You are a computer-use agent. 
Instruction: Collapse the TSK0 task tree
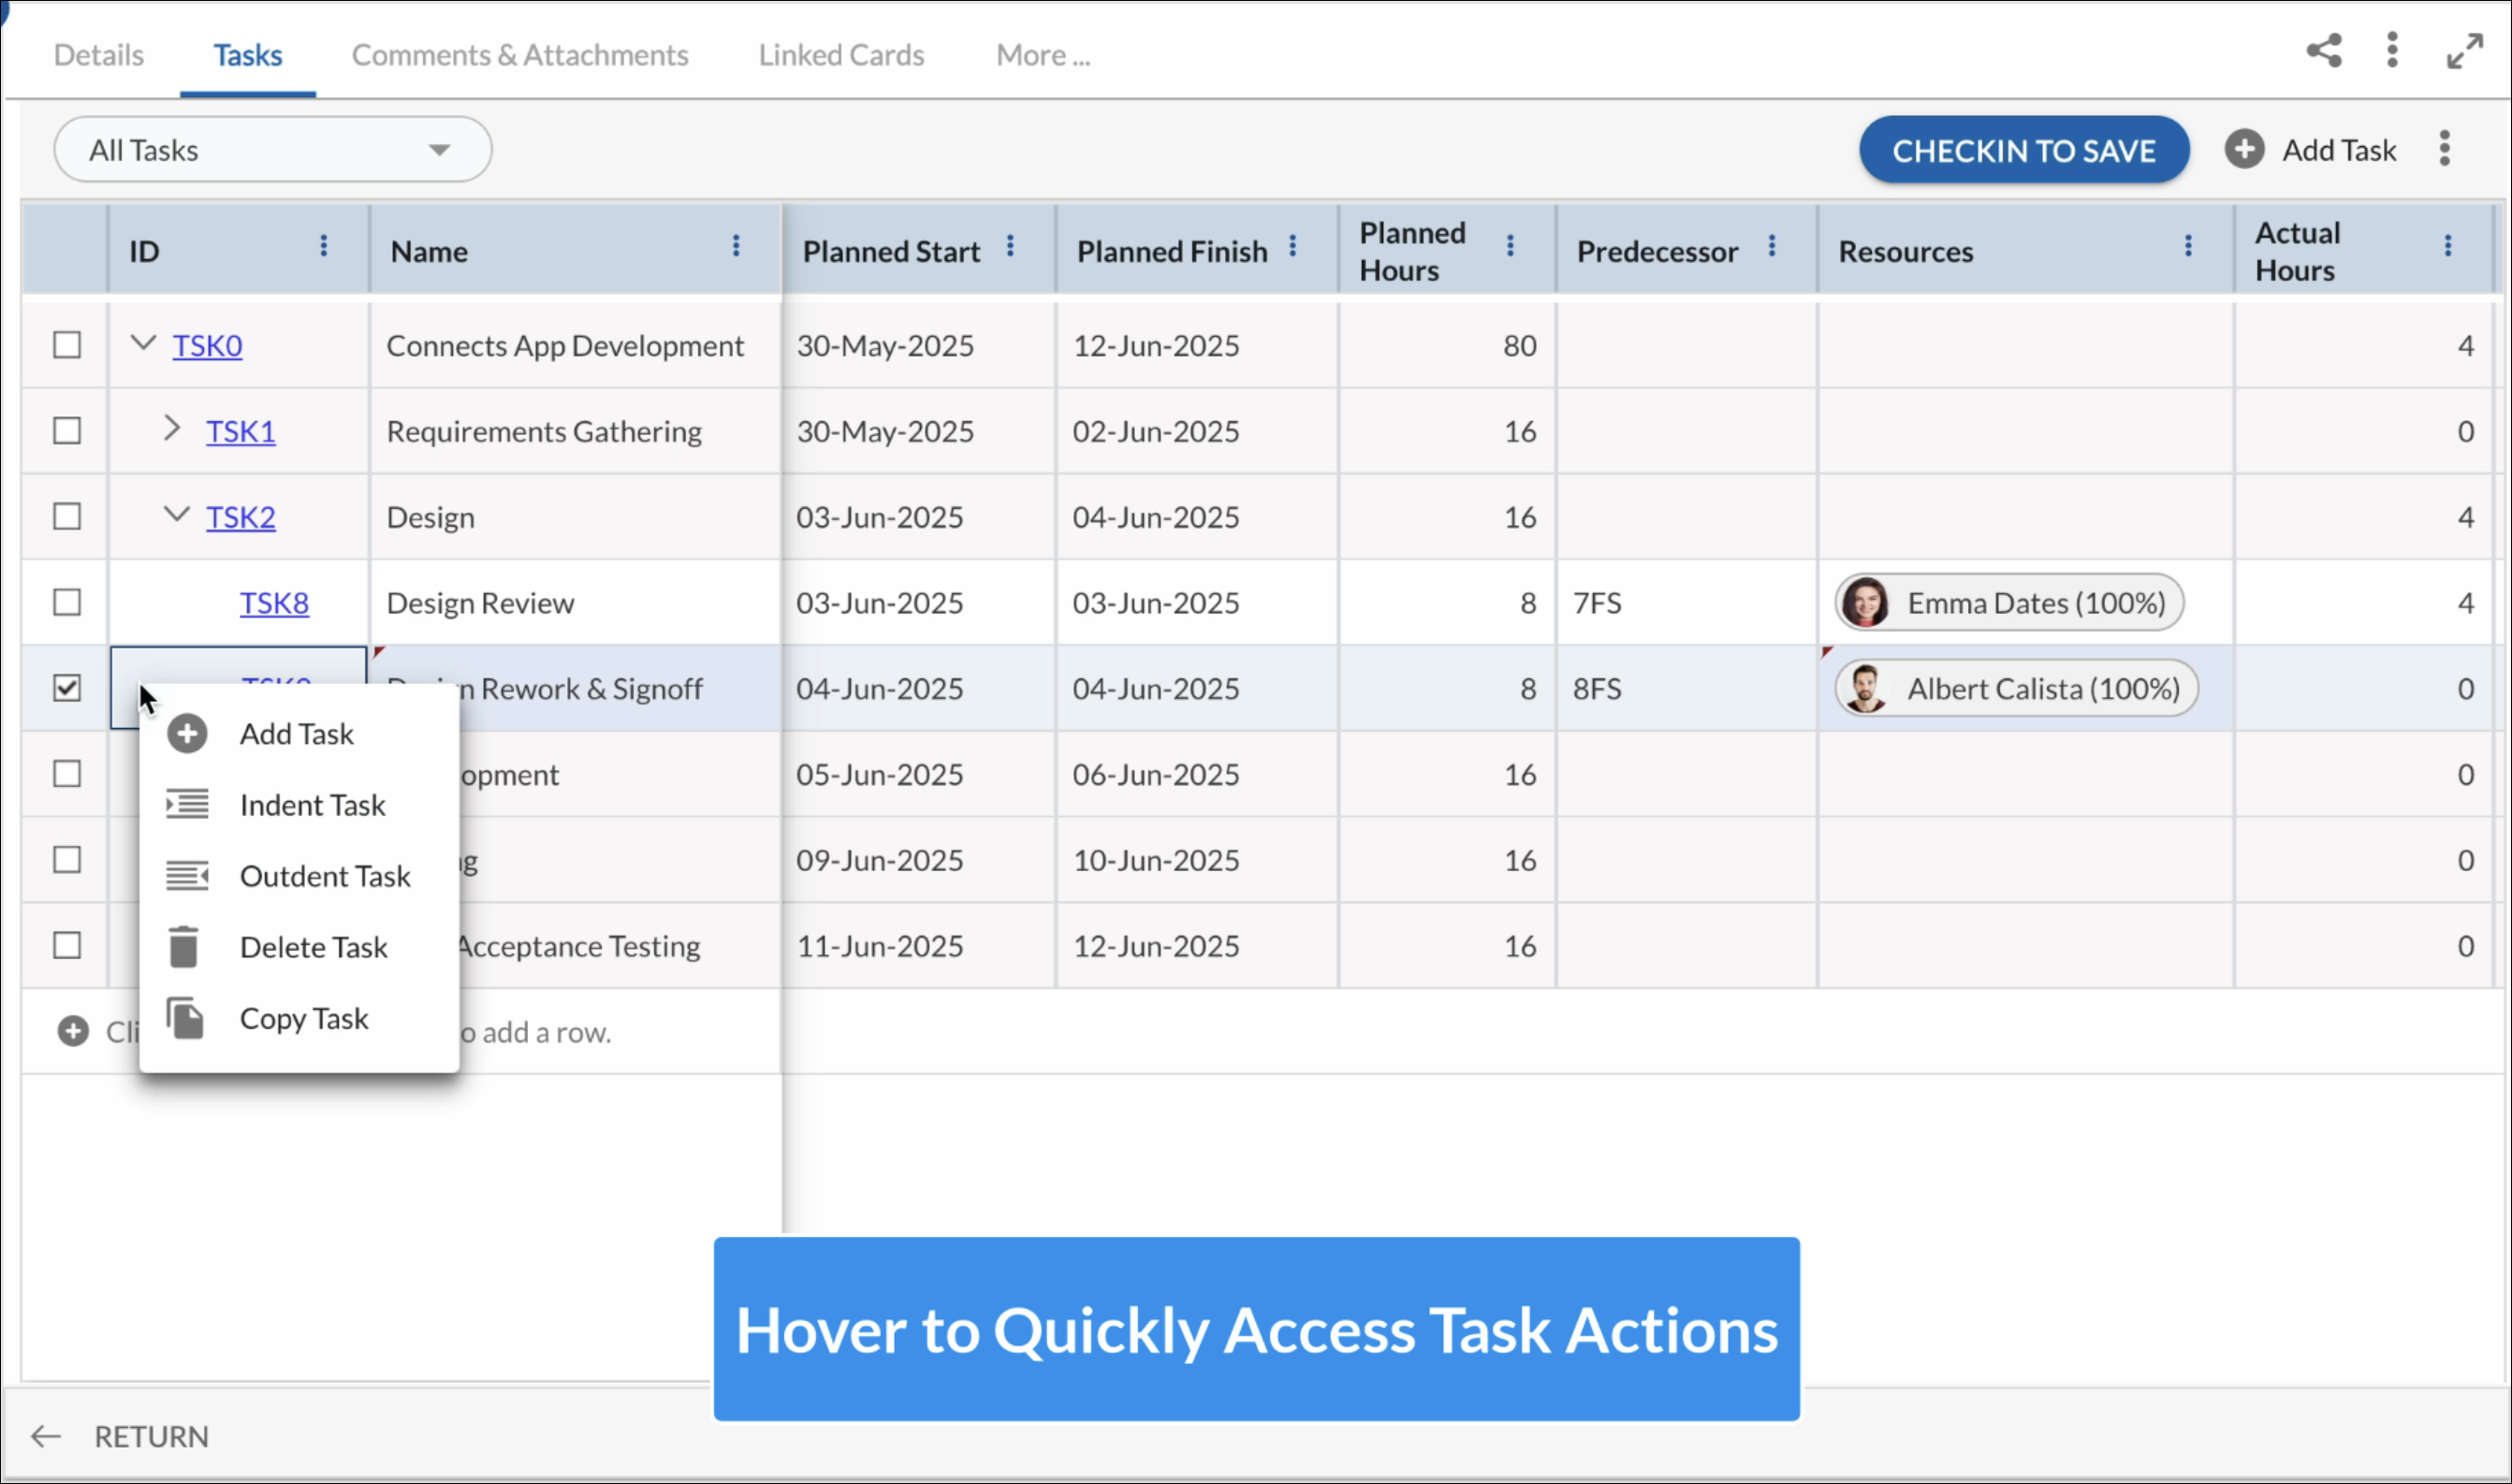143,343
